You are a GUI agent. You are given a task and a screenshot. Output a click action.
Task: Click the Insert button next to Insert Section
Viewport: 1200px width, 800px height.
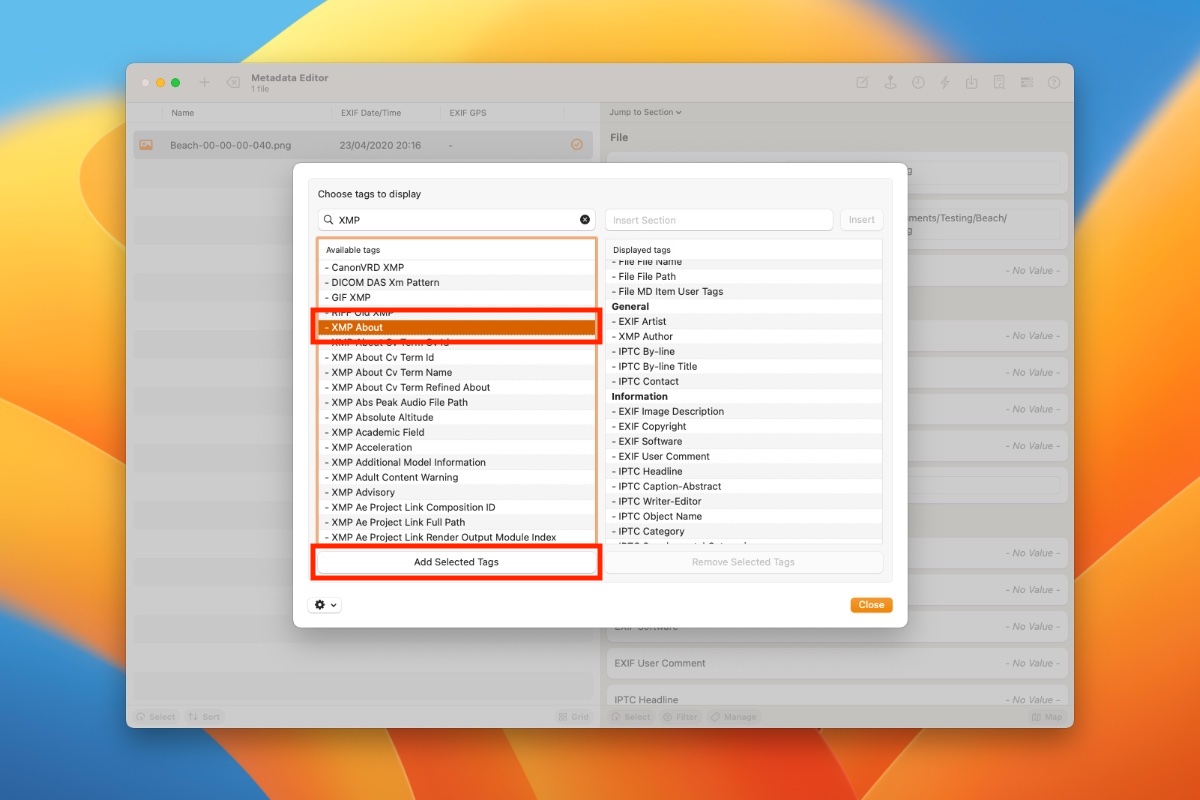[x=862, y=220]
